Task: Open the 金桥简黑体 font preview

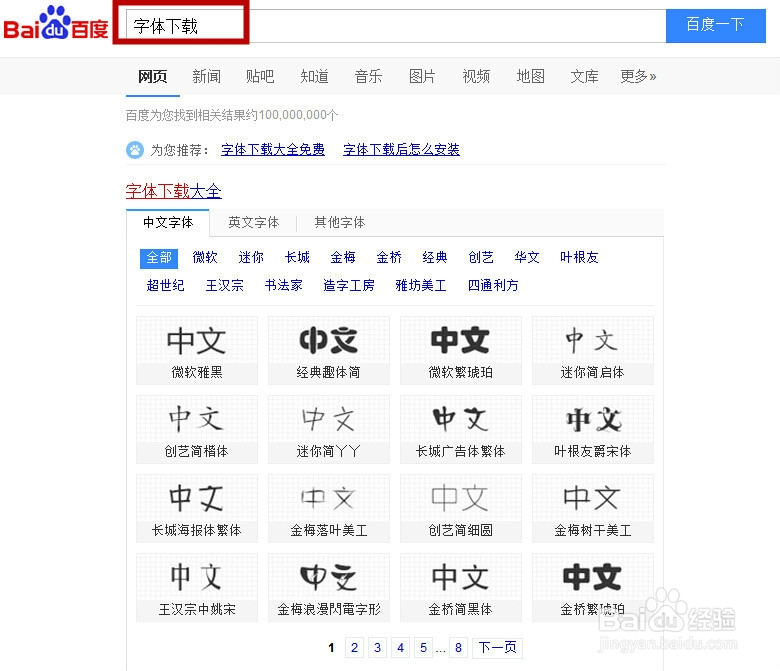Action: click(461, 587)
